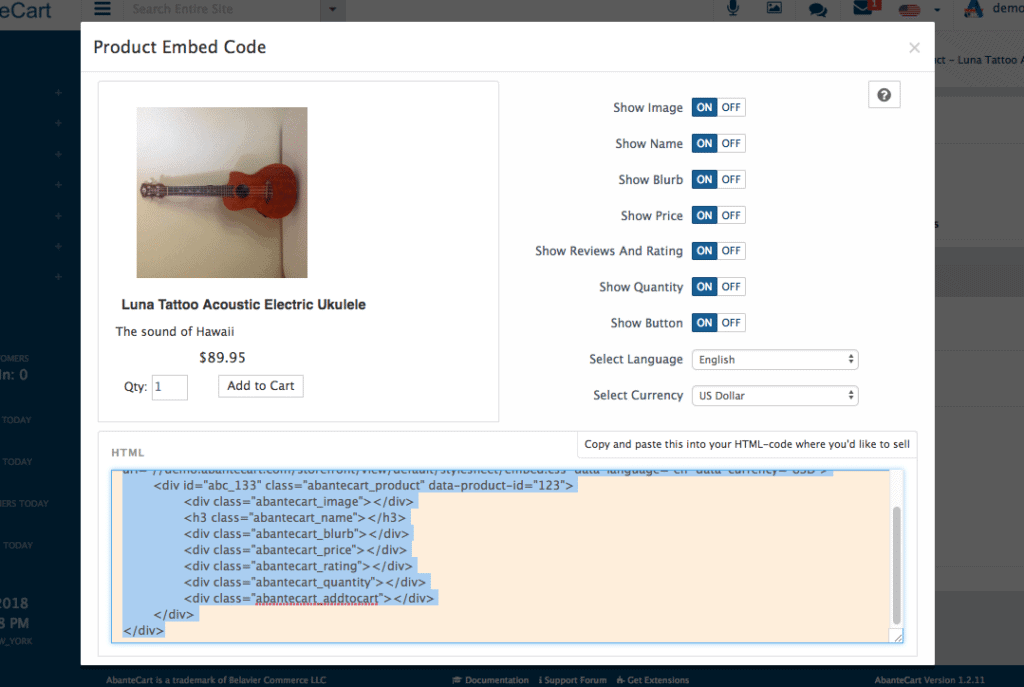1024x687 pixels.
Task: Open the hamburger menu in the top bar
Action: pos(103,8)
